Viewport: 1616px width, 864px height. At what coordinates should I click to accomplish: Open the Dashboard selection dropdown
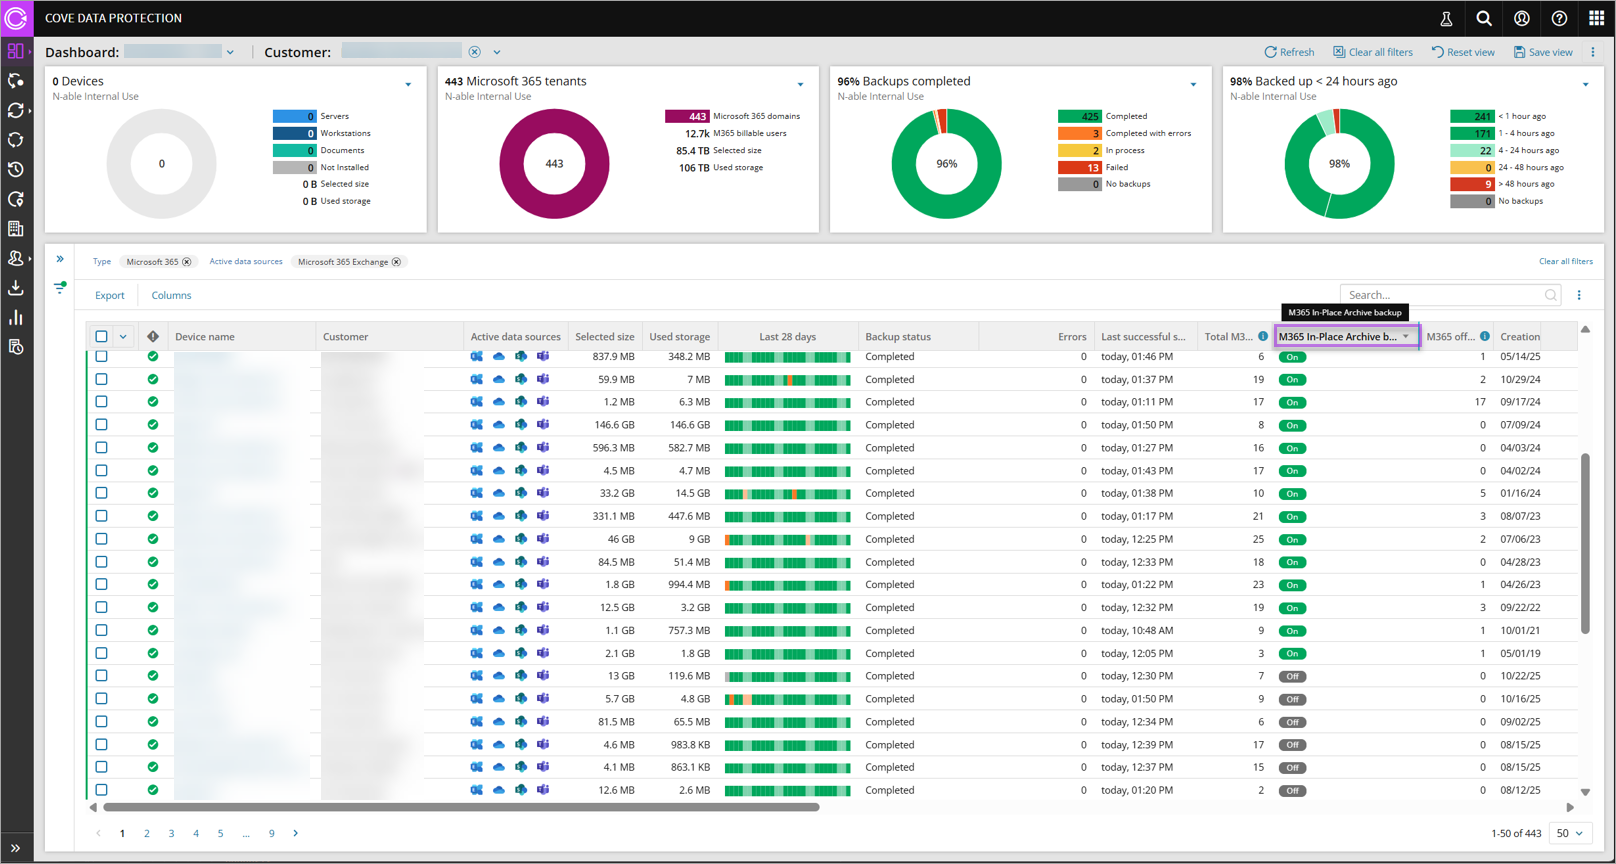pyautogui.click(x=230, y=52)
